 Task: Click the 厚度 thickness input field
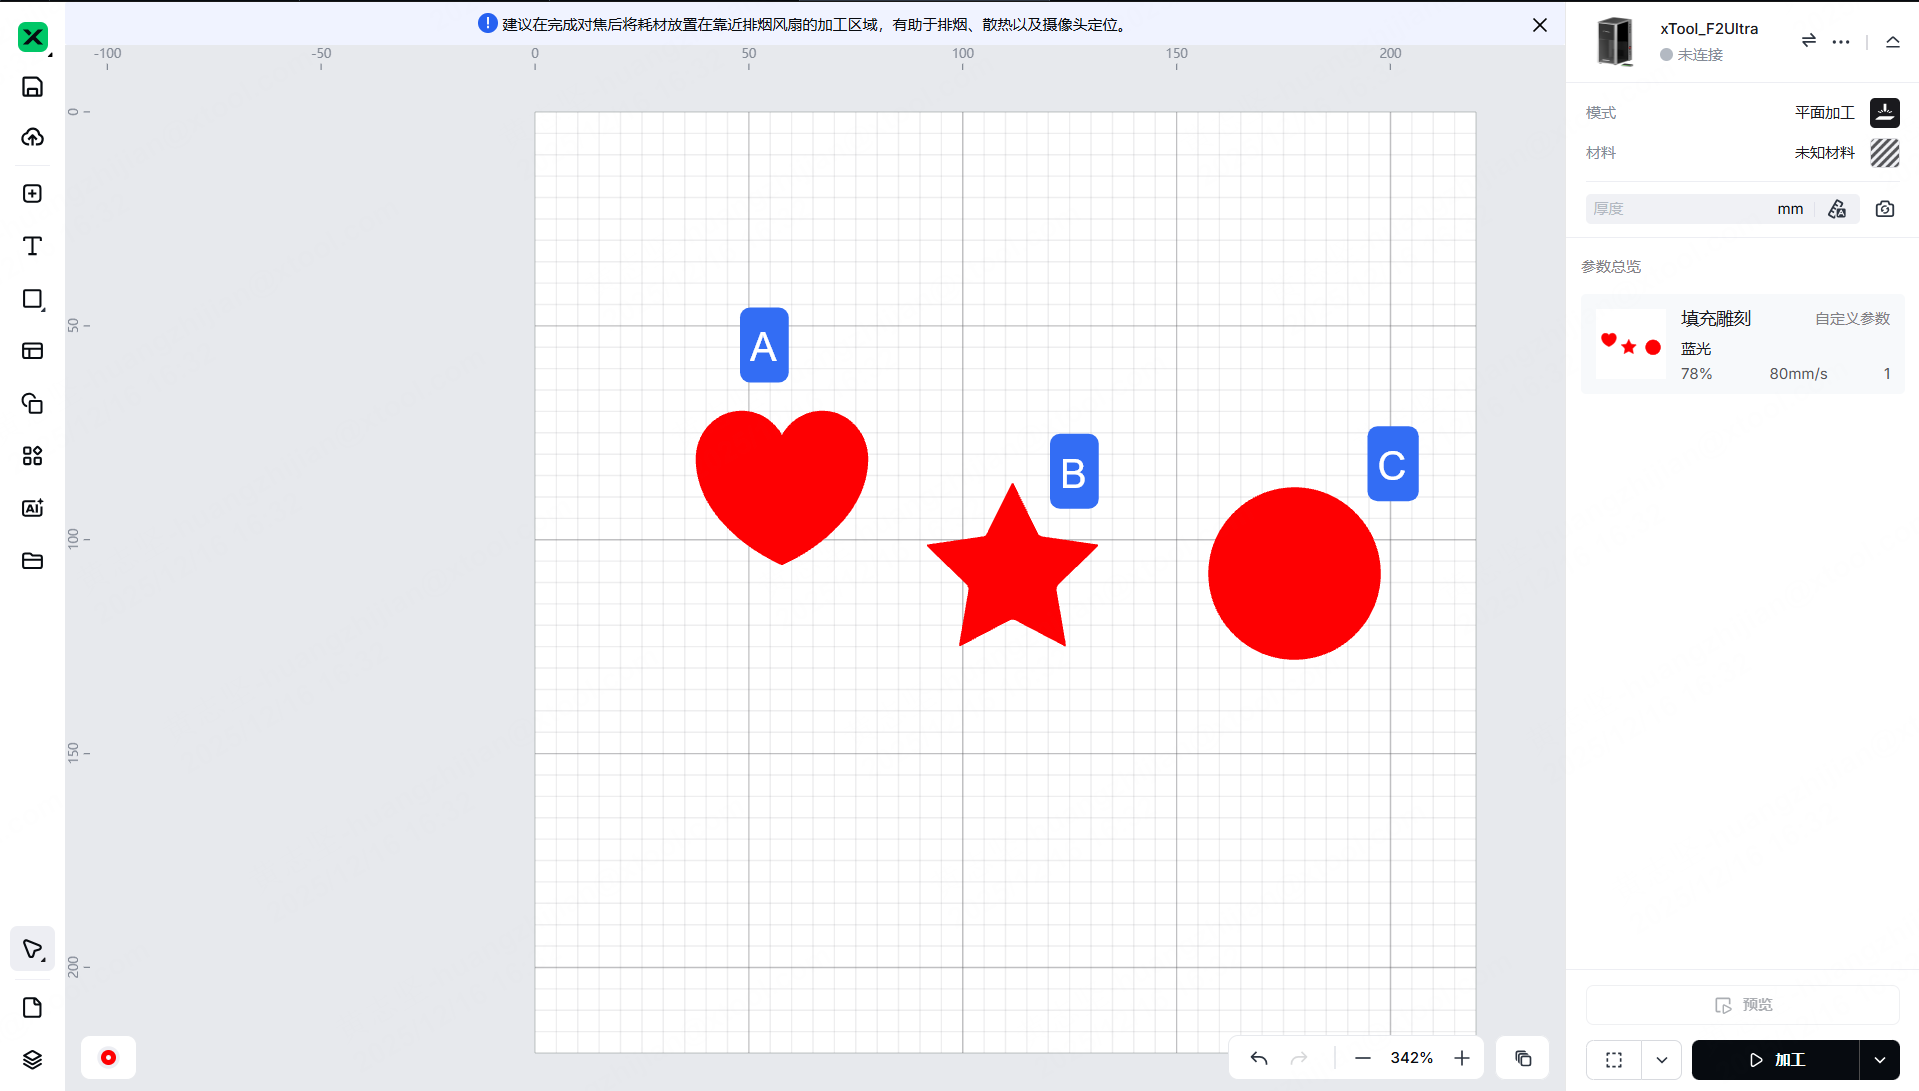1680,209
